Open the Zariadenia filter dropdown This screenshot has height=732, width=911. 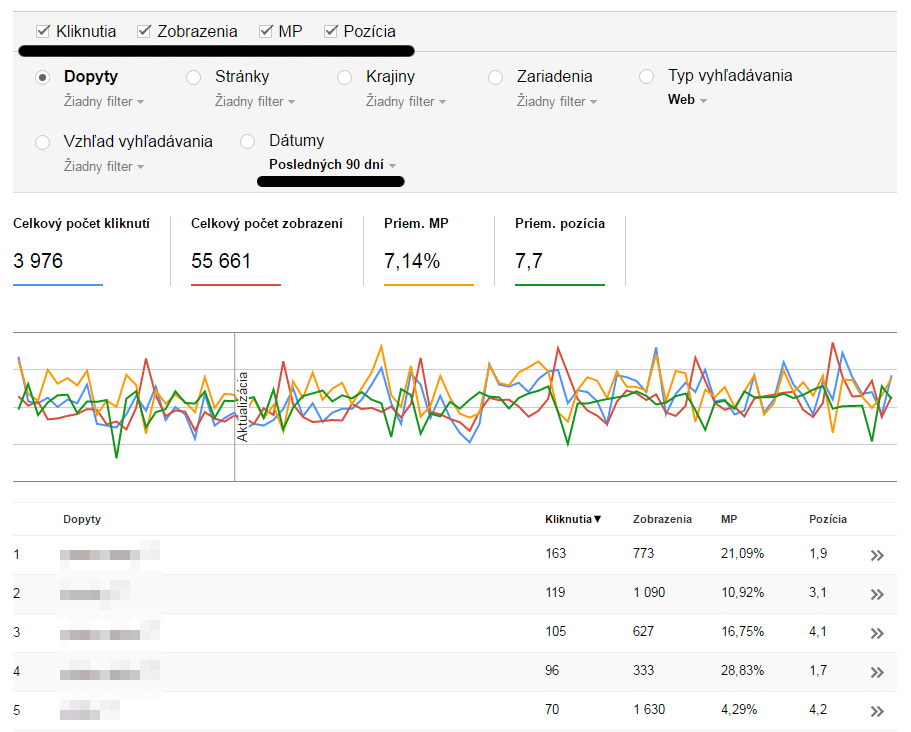[557, 102]
